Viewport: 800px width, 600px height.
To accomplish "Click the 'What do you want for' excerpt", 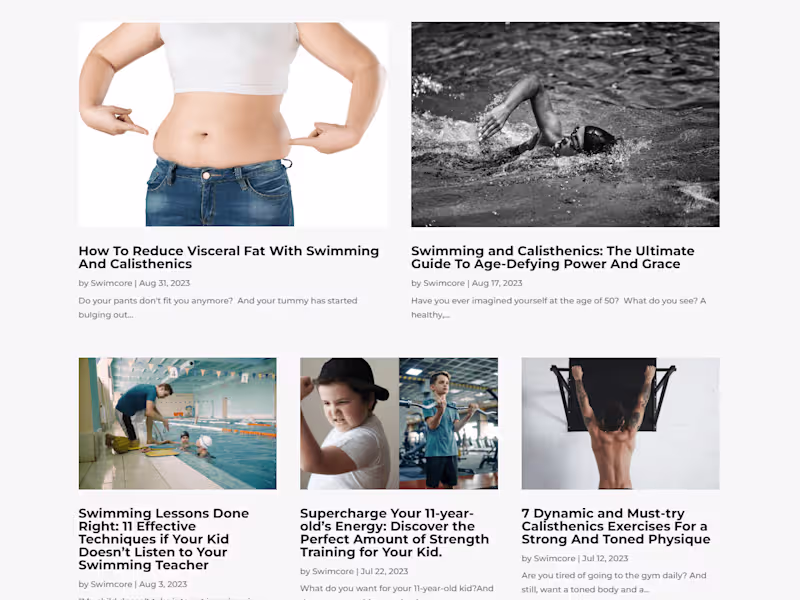I will [x=397, y=589].
